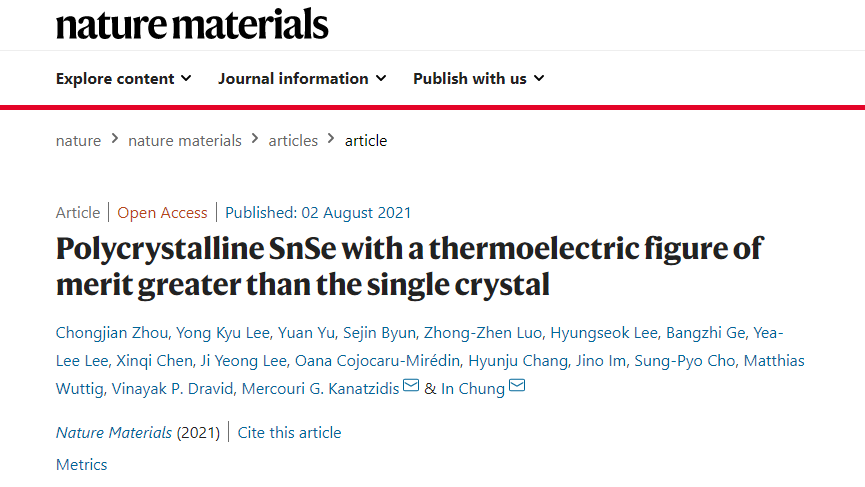This screenshot has height=487, width=865.
Task: Click the article title heading
Action: tap(408, 266)
